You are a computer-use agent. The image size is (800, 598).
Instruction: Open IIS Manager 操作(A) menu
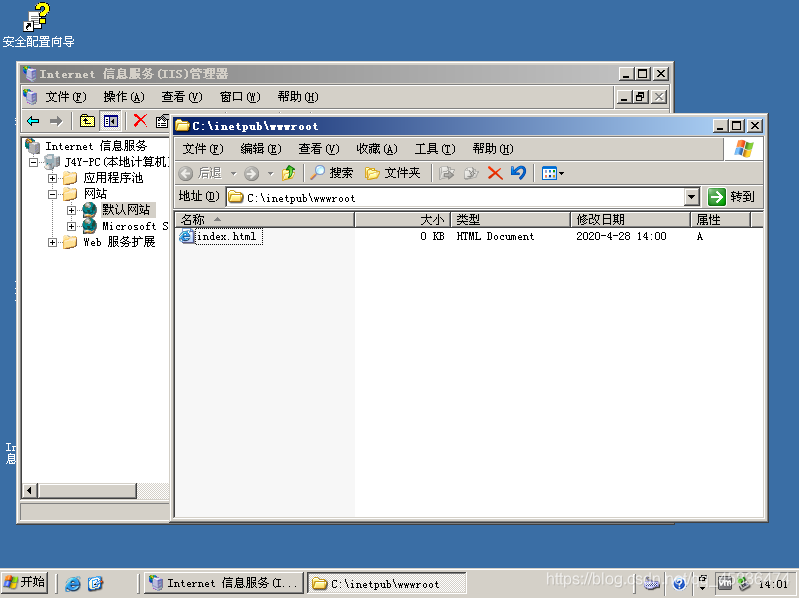click(x=124, y=97)
